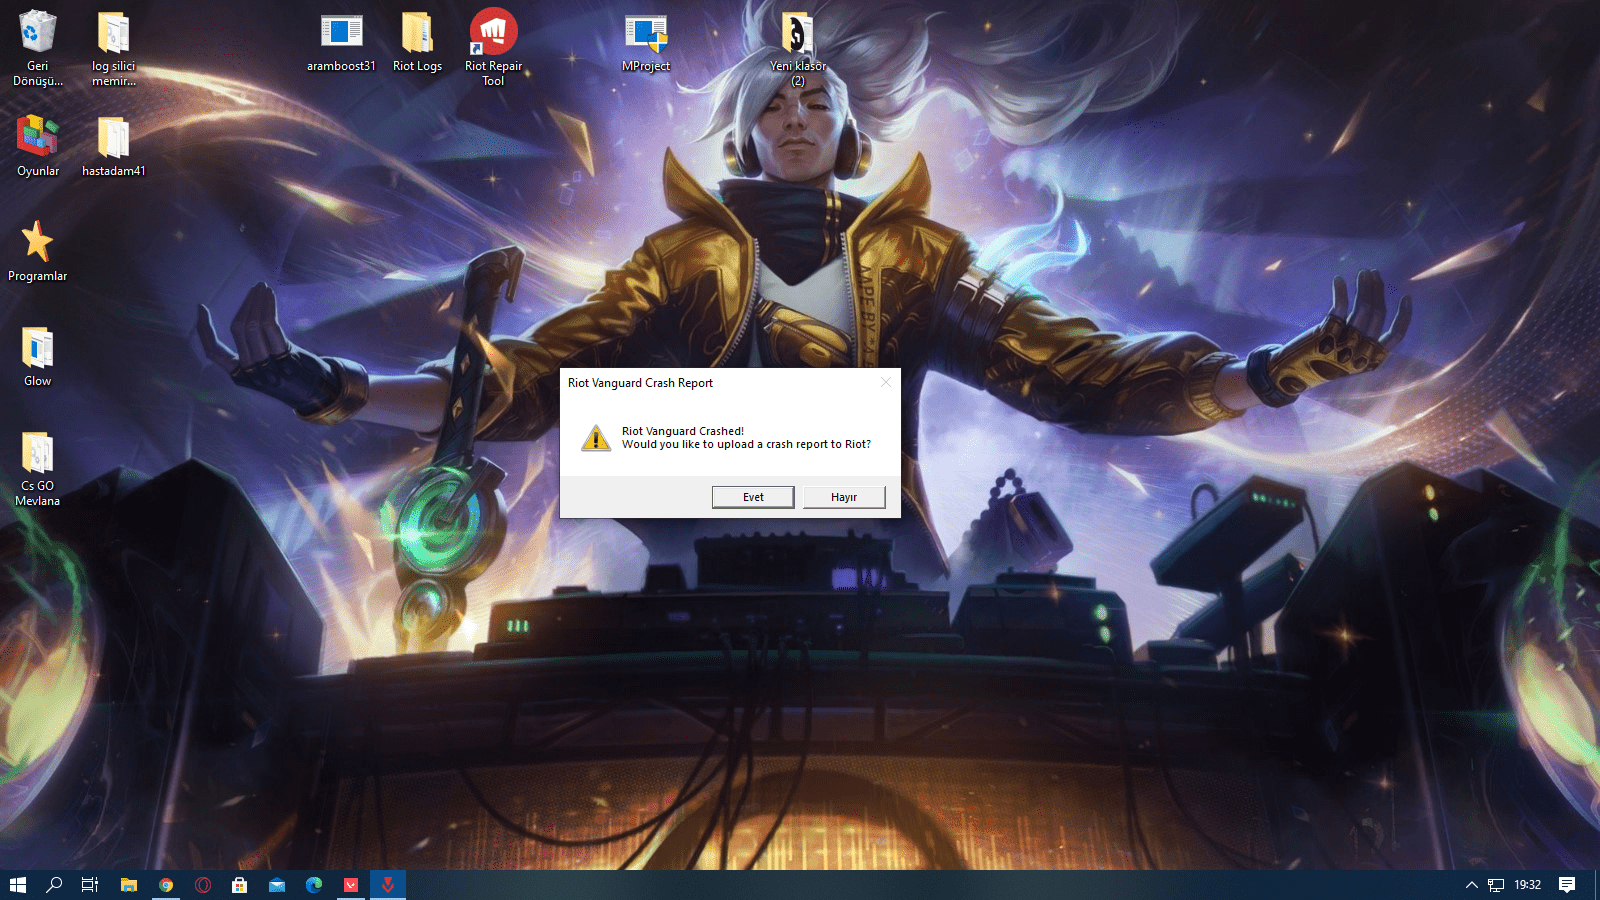Select the MProject desktop icon
Image resolution: width=1600 pixels, height=900 pixels.
pos(646,42)
